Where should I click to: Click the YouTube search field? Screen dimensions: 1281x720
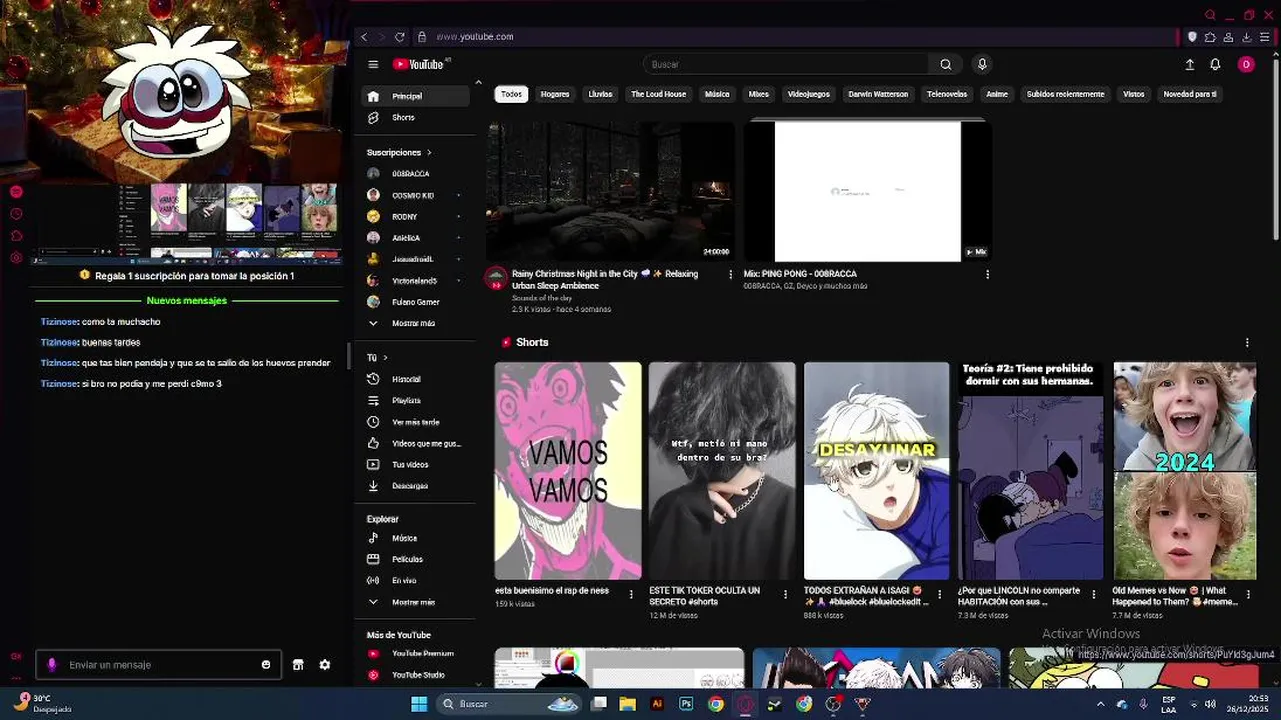pos(787,64)
